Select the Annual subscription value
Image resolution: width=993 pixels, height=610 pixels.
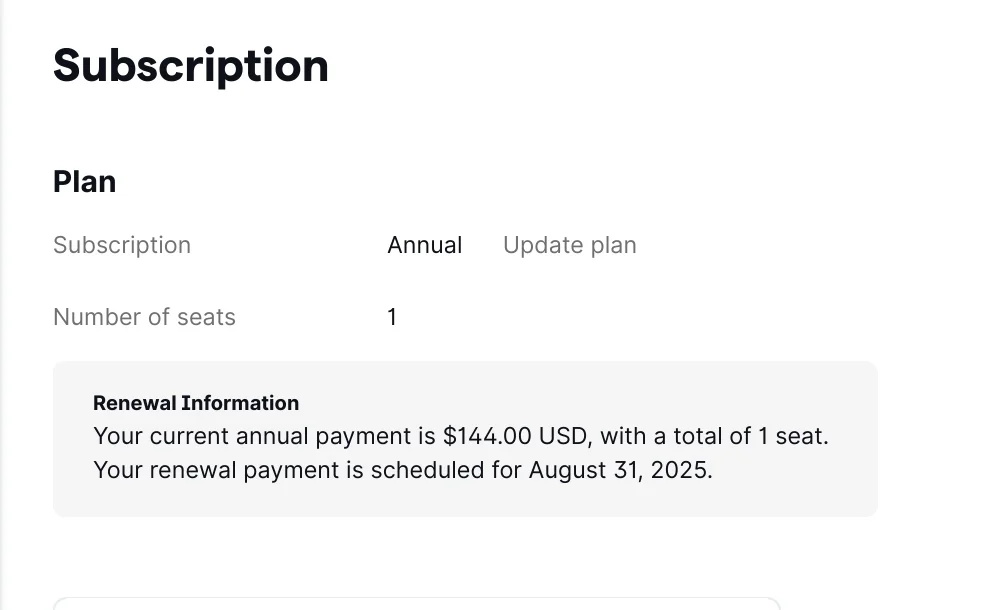pyautogui.click(x=425, y=245)
